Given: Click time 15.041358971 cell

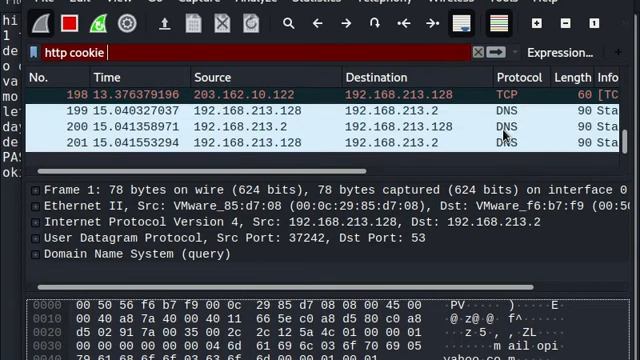Looking at the screenshot, I should click(x=136, y=127).
